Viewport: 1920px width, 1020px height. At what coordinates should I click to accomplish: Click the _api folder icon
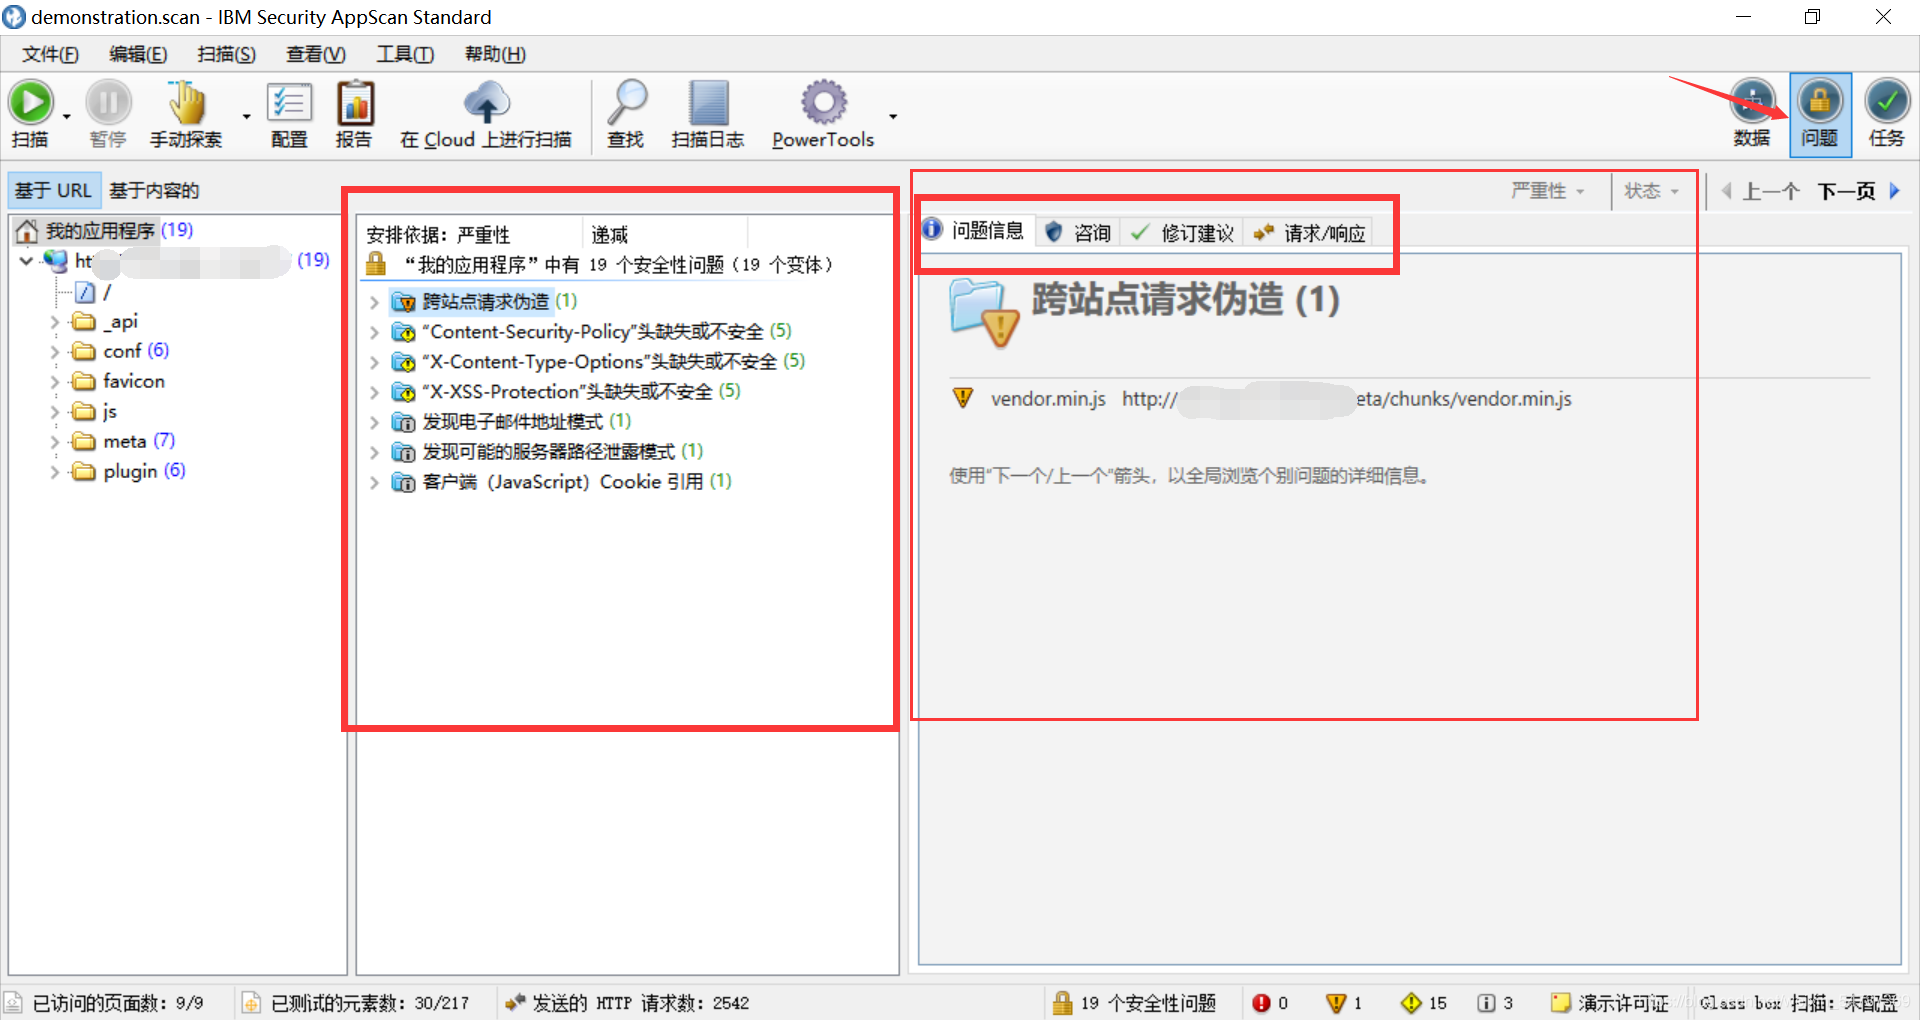tap(84, 321)
